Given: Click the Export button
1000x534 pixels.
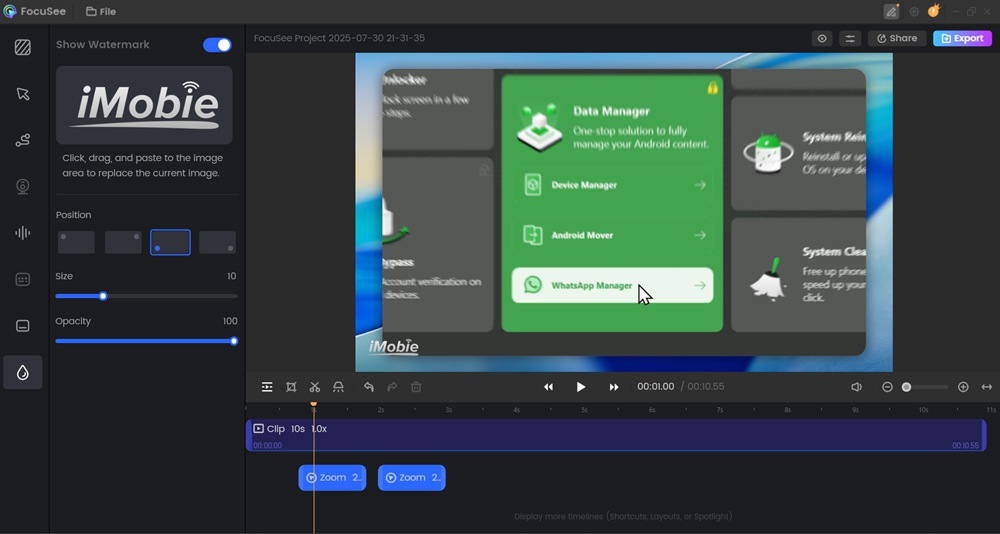Looking at the screenshot, I should [962, 38].
